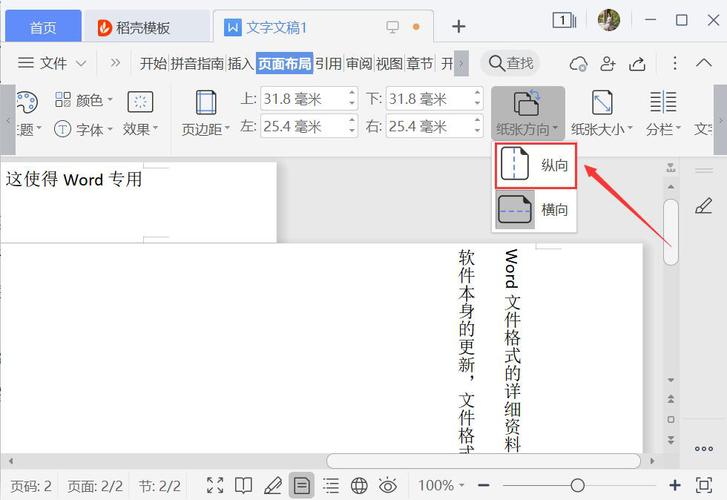The width and height of the screenshot is (727, 500).
Task: Open the more options vertical dots
Action: tap(675, 63)
